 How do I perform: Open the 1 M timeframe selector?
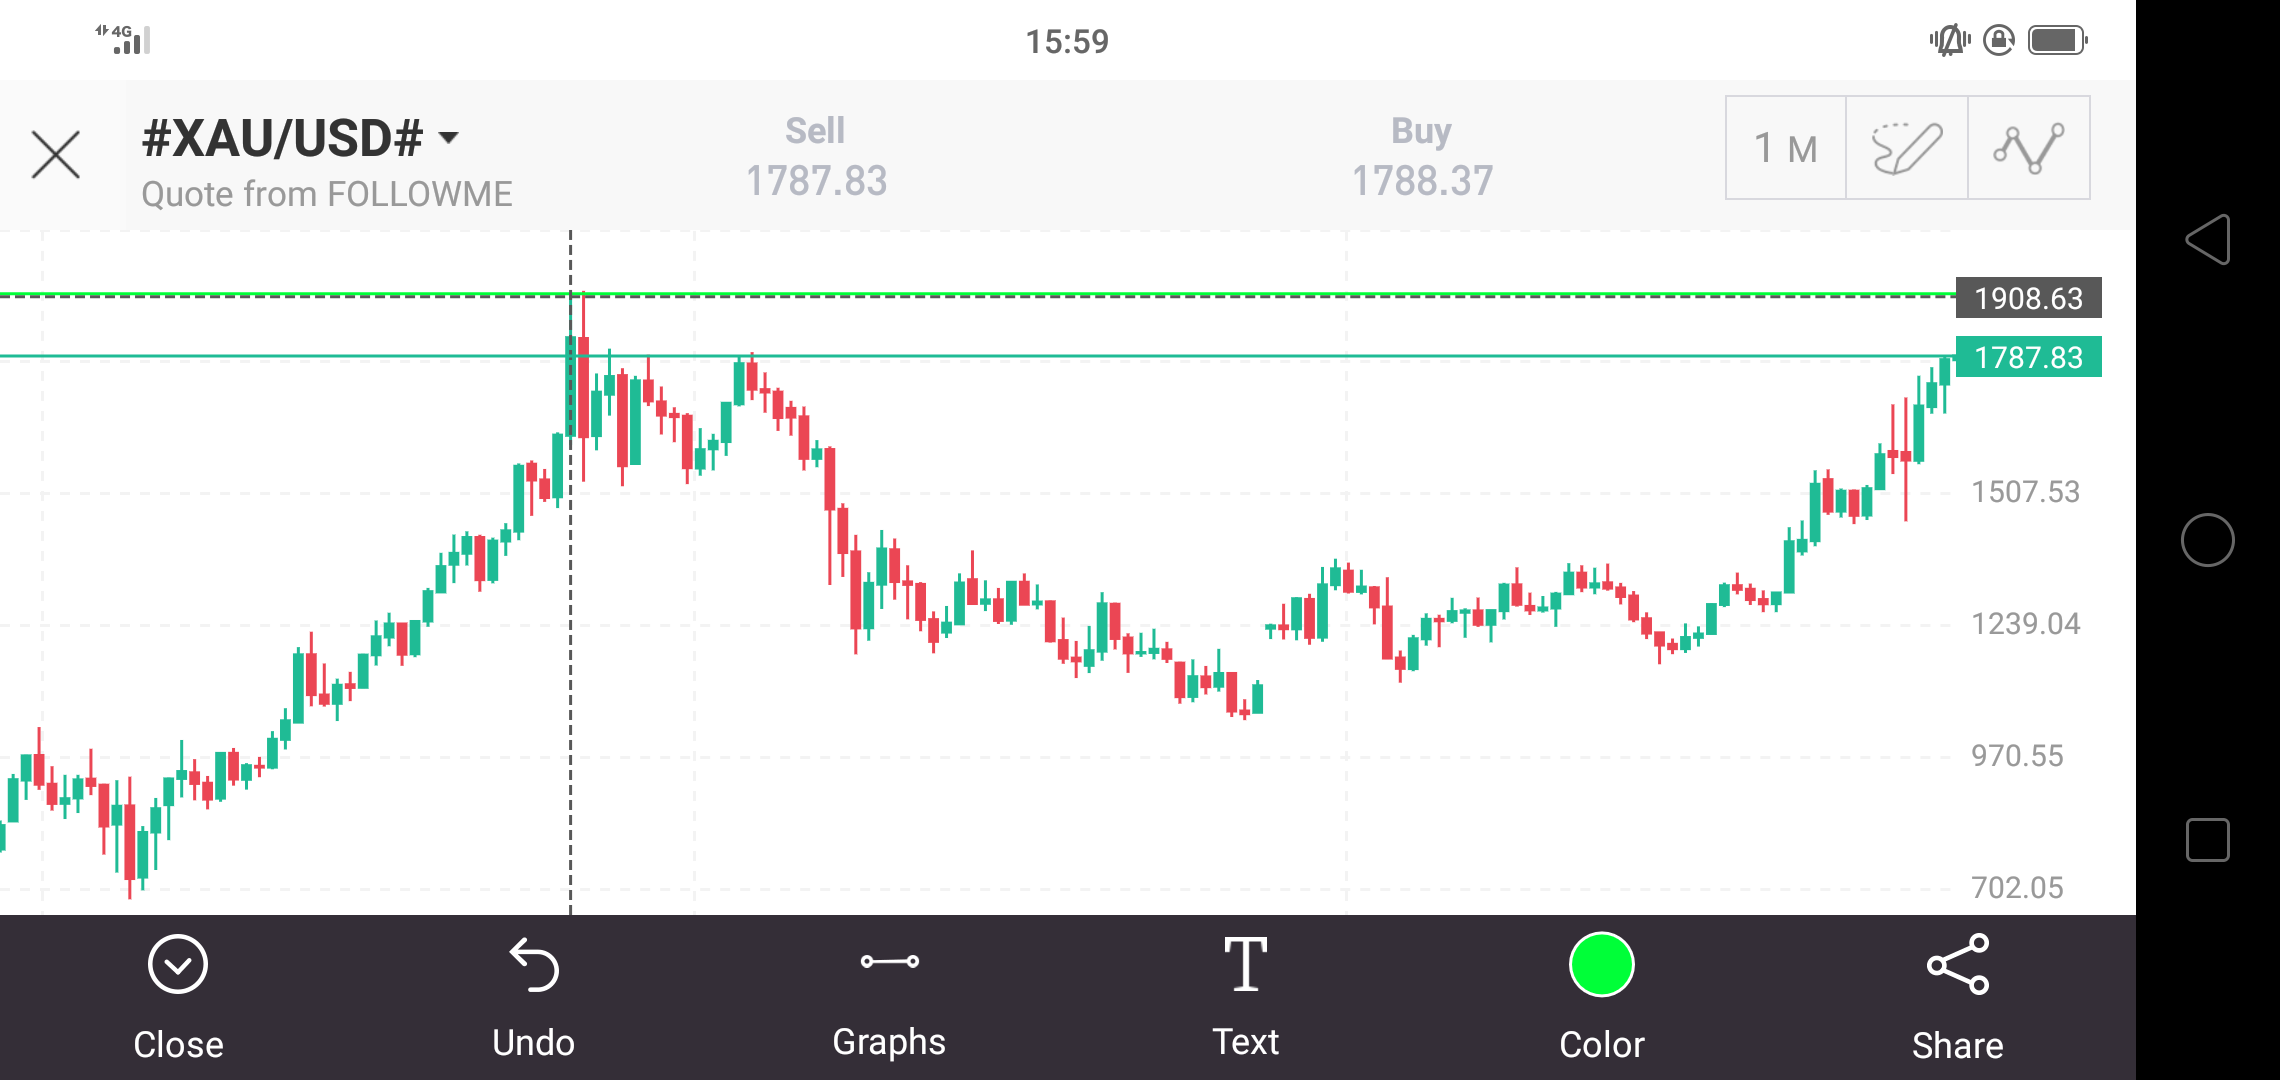[x=1786, y=148]
